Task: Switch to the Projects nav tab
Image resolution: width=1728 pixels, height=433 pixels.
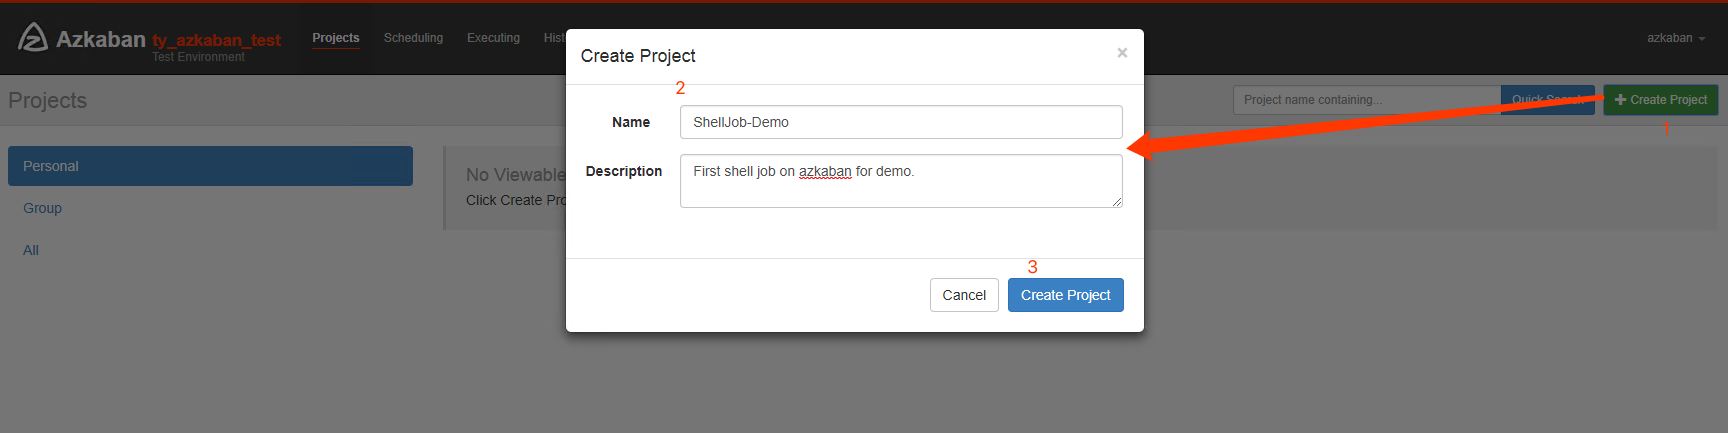Action: click(x=335, y=38)
